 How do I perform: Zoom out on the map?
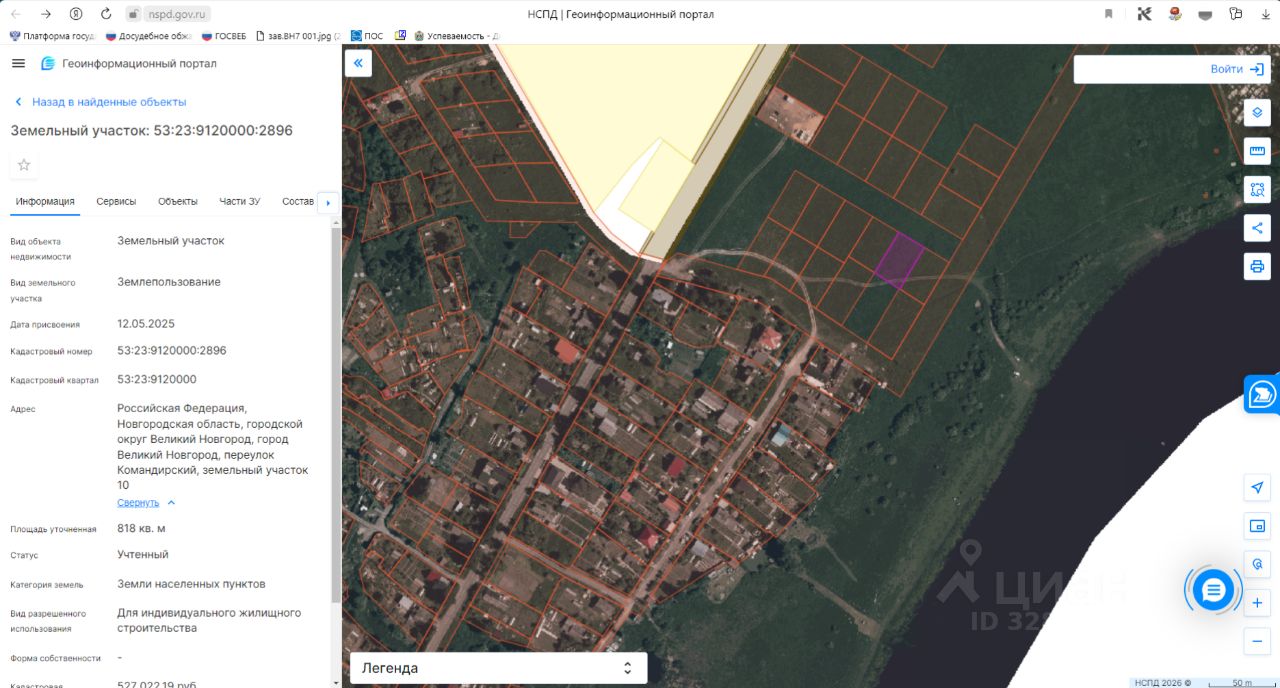coord(1257,640)
